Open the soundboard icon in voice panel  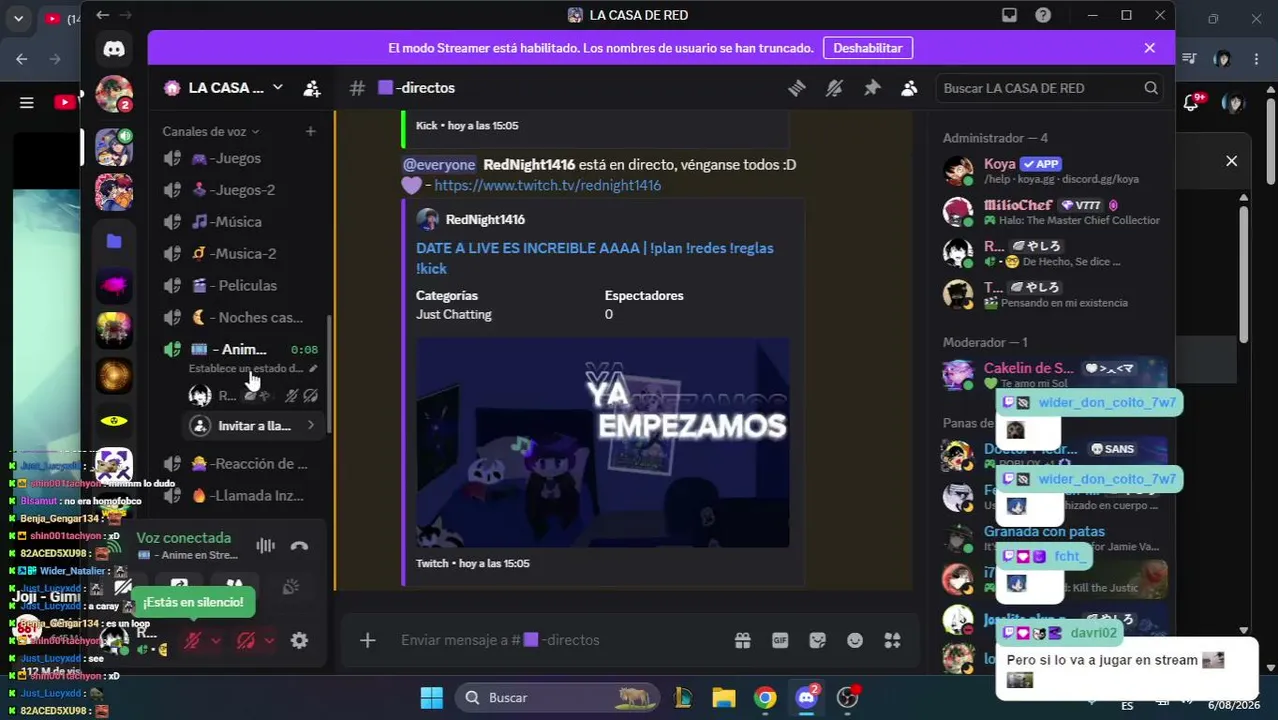[x=291, y=587]
